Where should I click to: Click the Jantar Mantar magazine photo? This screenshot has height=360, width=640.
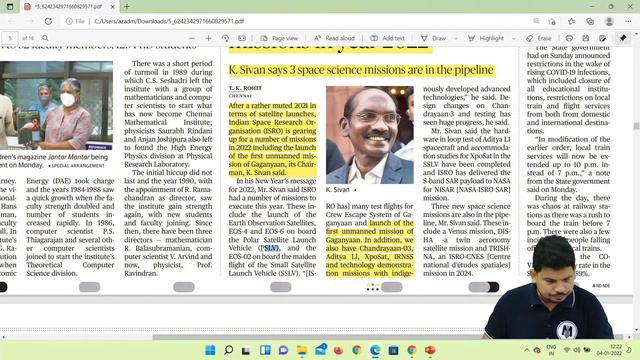pos(56,105)
